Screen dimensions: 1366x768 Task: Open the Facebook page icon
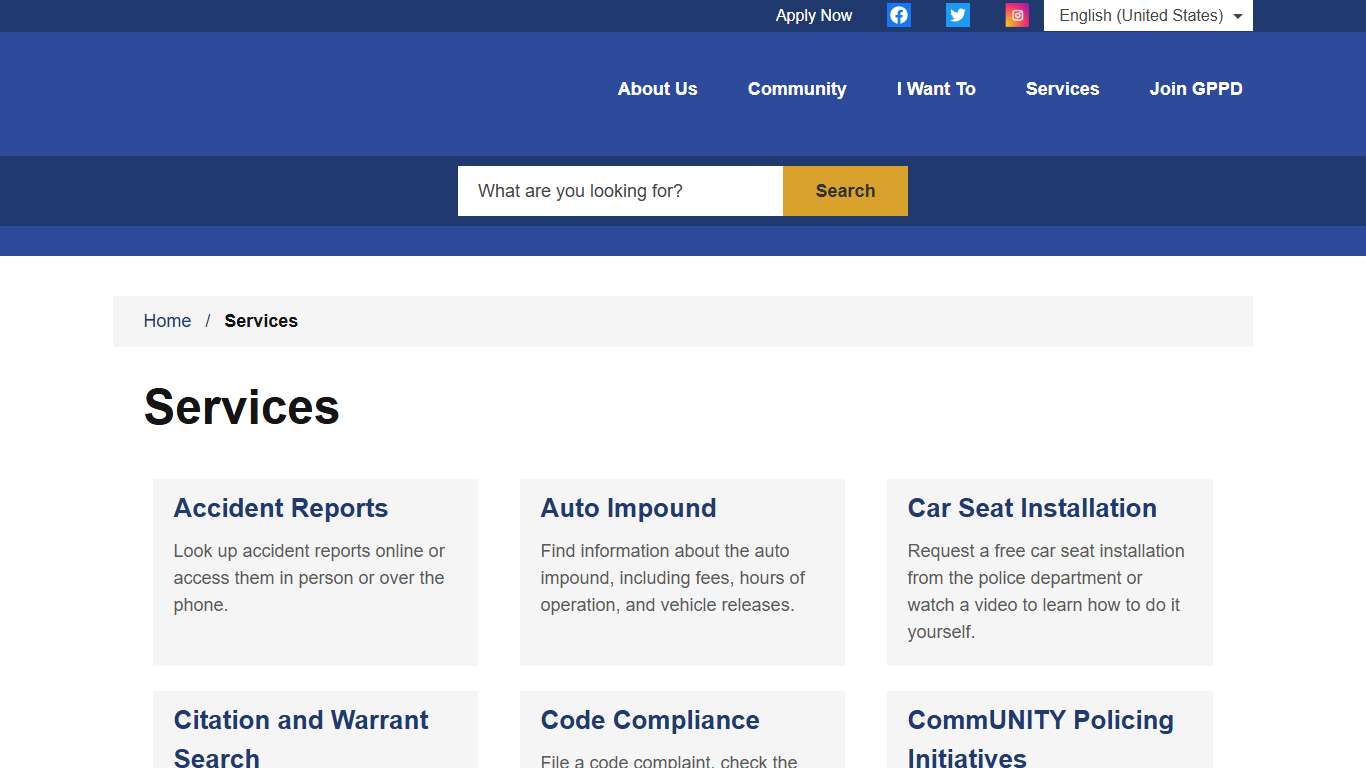pyautogui.click(x=898, y=15)
